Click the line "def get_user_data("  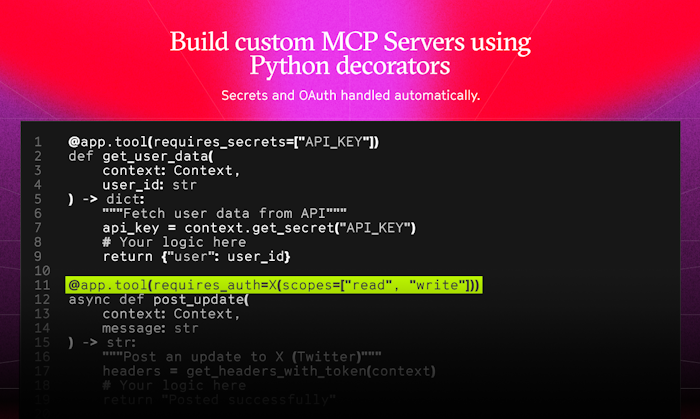[x=141, y=156]
